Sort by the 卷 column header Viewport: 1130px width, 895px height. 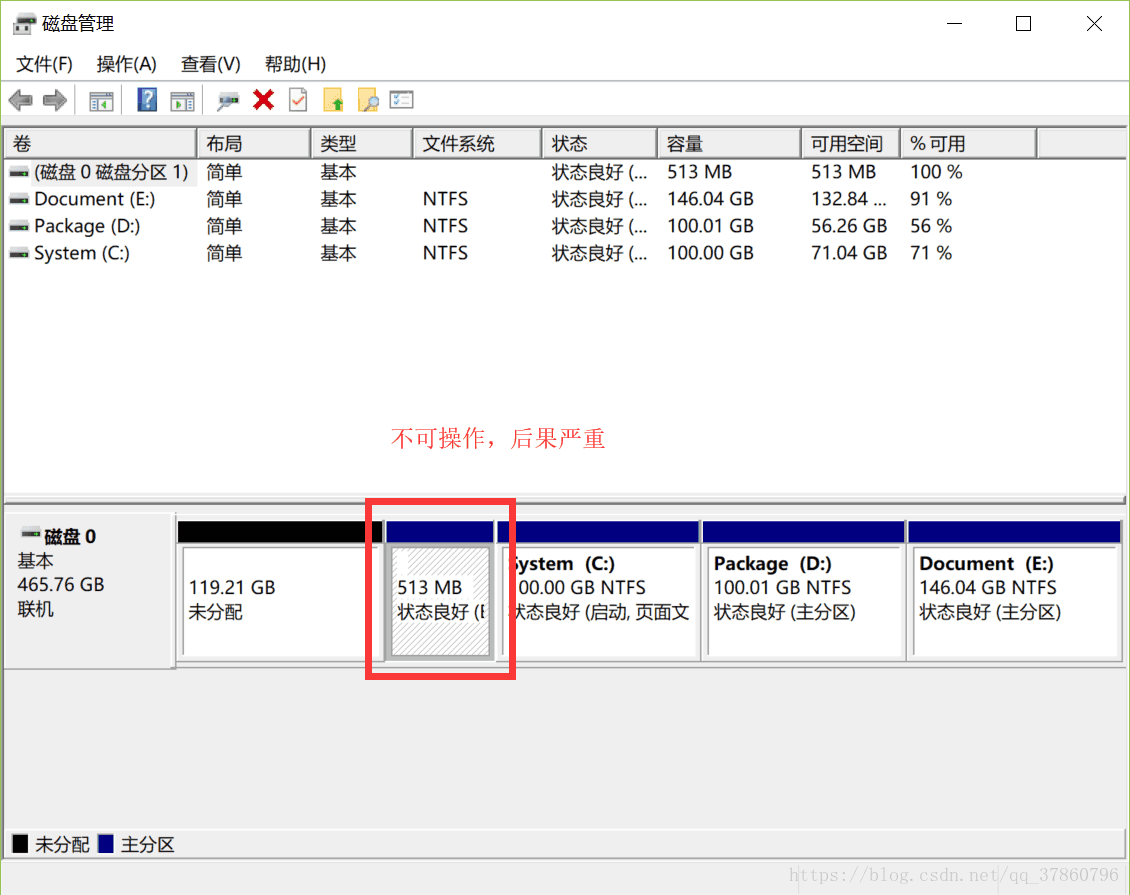tap(100, 143)
